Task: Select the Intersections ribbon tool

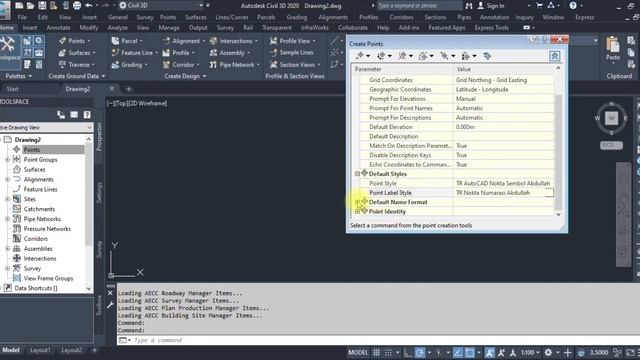Action: [x=233, y=41]
